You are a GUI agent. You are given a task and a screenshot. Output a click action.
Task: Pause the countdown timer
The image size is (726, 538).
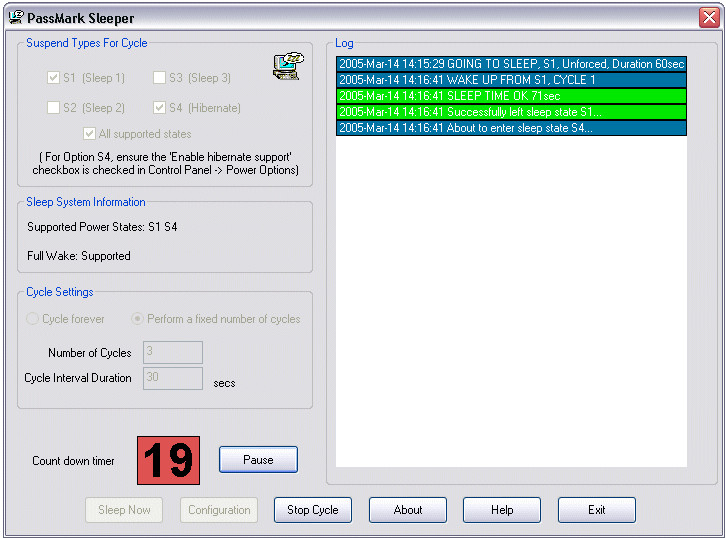(258, 459)
